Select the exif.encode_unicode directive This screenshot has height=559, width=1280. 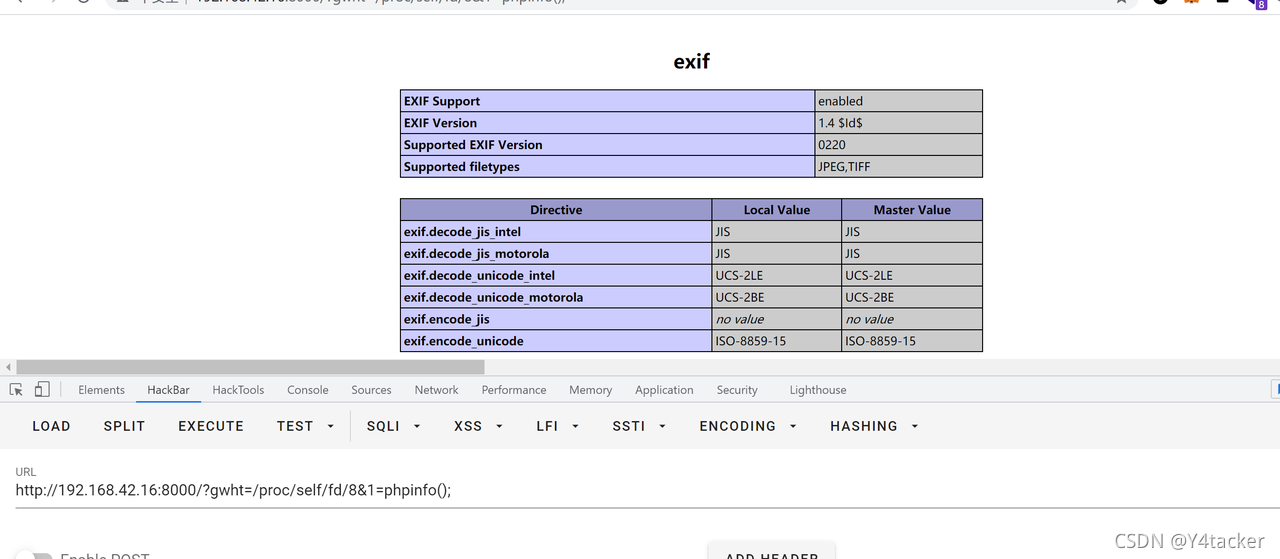464,342
